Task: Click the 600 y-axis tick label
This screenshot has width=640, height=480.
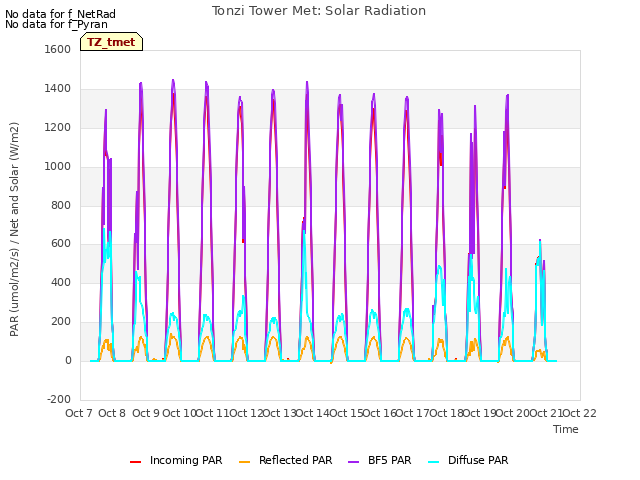Action: tap(61, 244)
